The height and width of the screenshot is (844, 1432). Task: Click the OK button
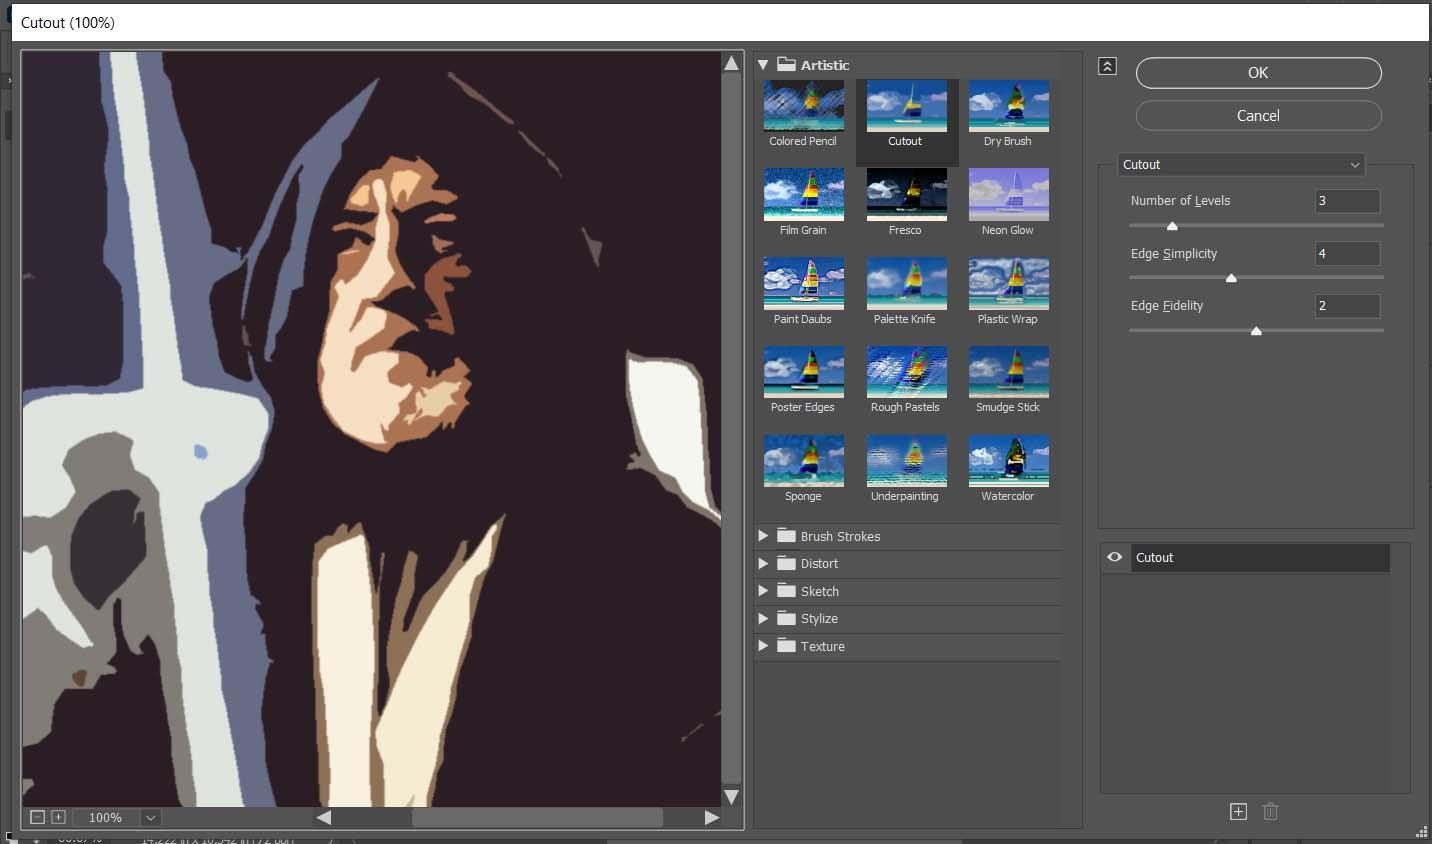click(1258, 72)
